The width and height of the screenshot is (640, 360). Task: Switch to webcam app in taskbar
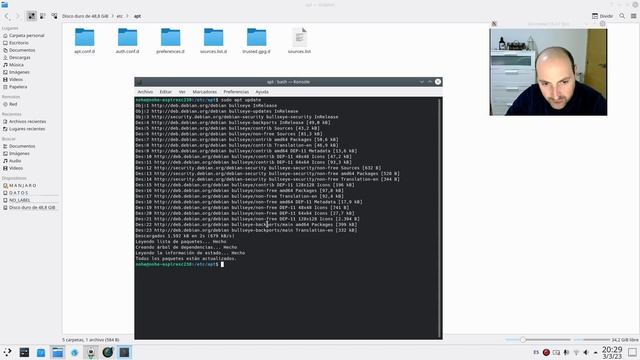(91, 352)
